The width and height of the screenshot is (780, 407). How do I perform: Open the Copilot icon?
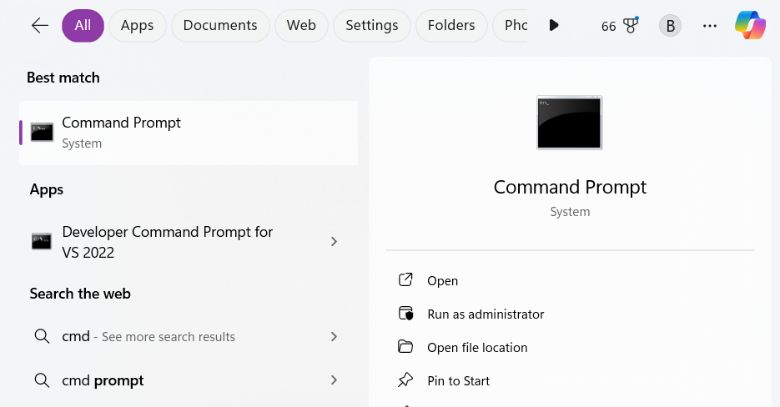click(750, 25)
